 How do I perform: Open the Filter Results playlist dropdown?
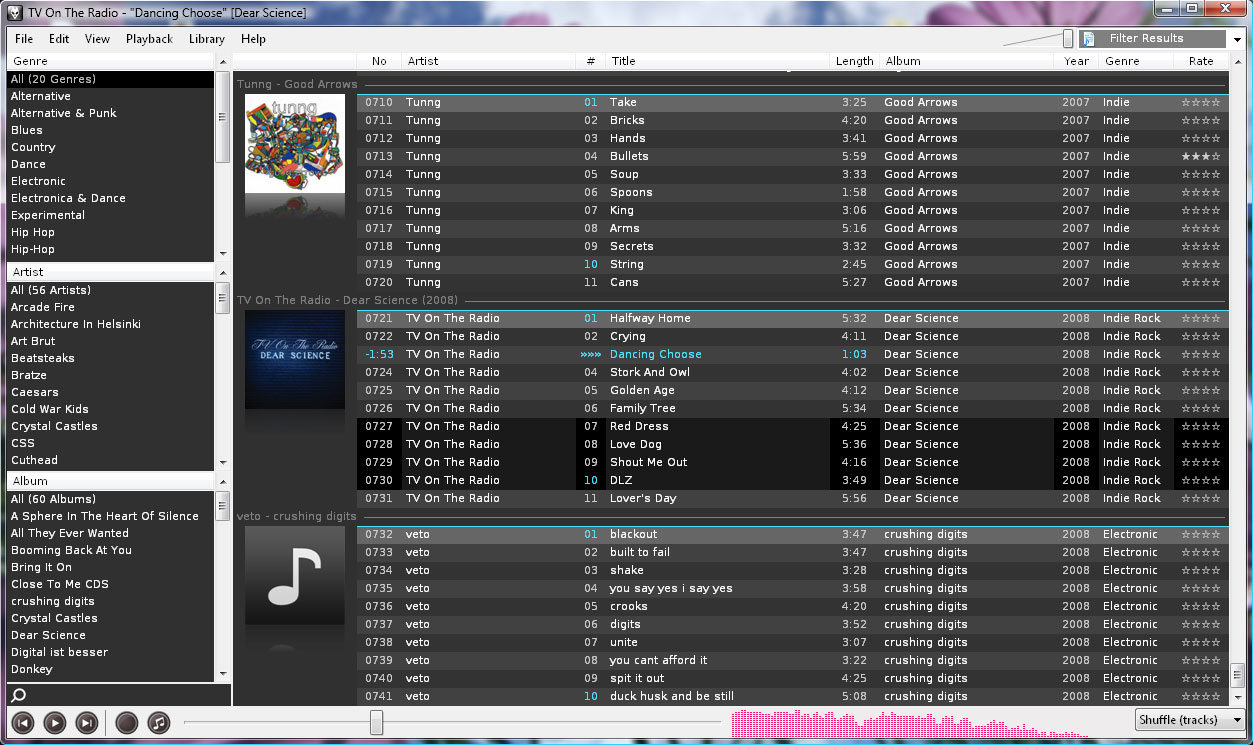pyautogui.click(x=1237, y=39)
